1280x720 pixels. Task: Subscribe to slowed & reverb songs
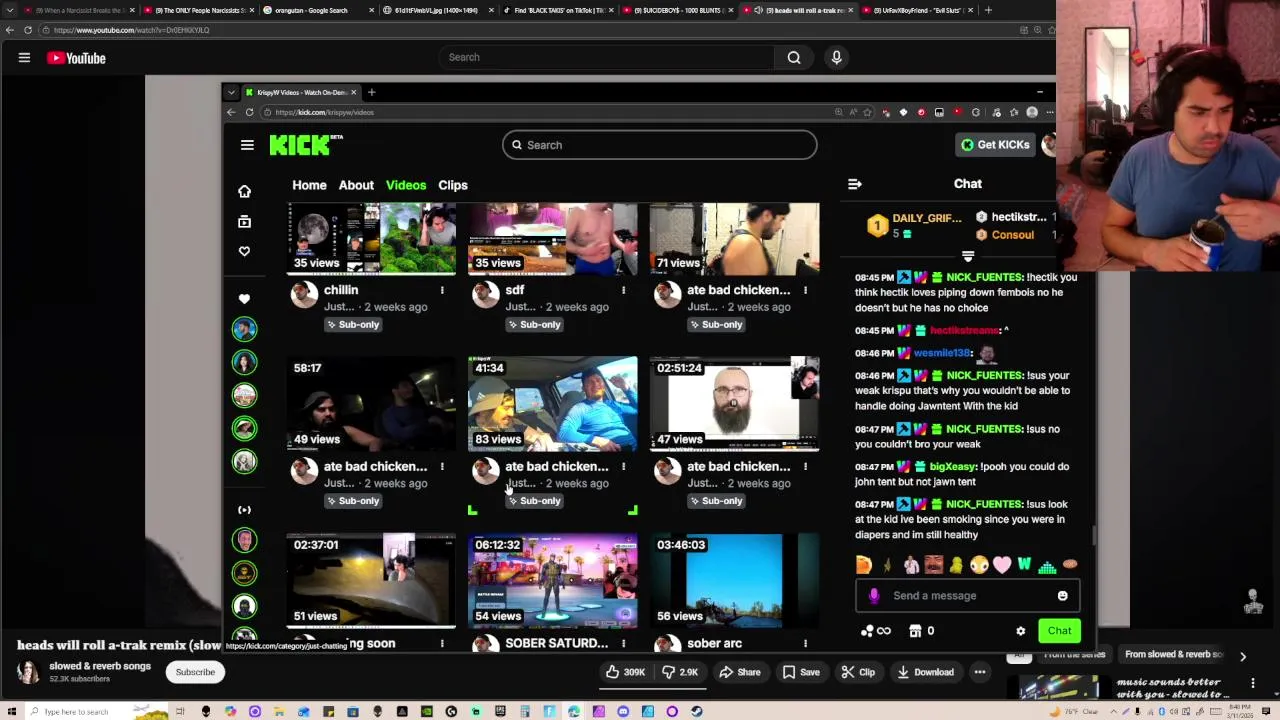point(195,672)
